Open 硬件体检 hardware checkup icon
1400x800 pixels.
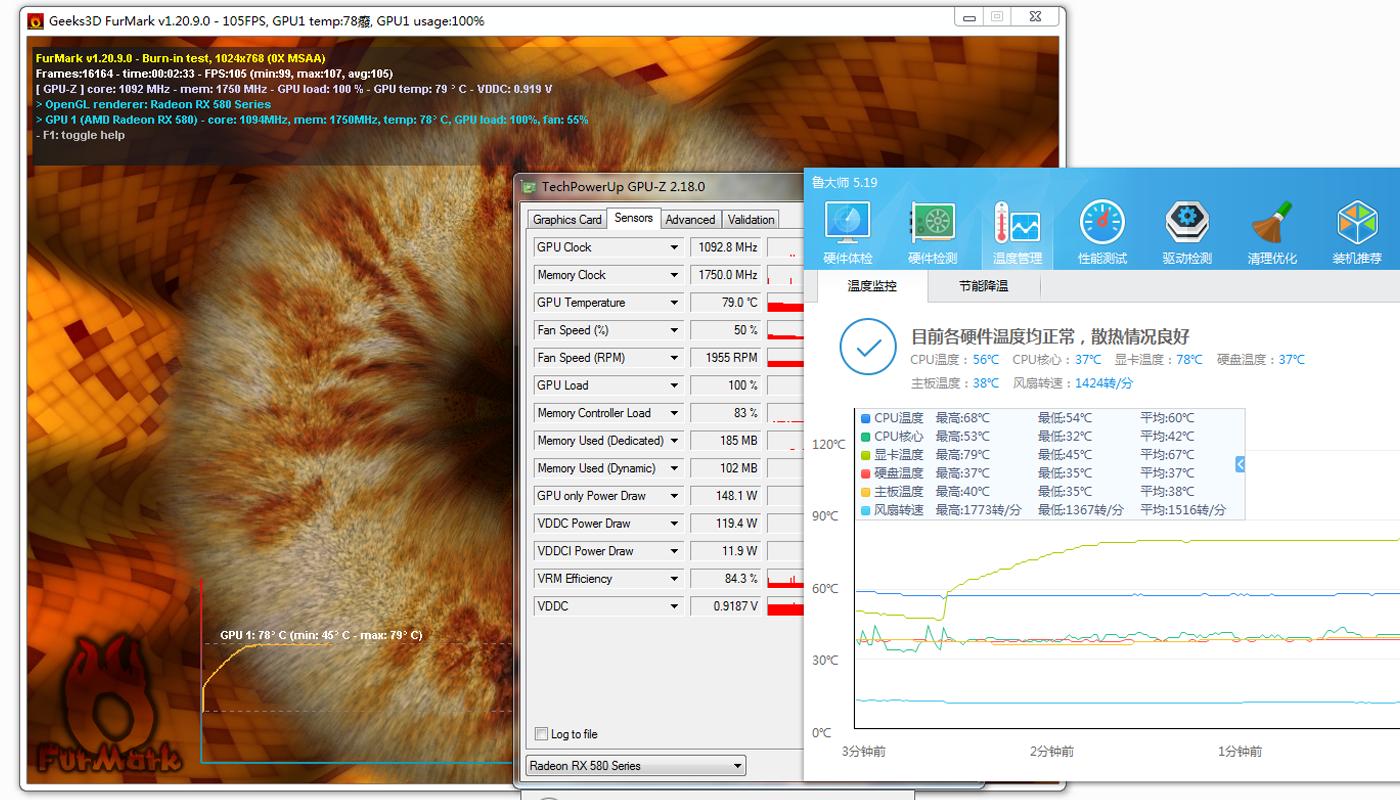tap(847, 223)
